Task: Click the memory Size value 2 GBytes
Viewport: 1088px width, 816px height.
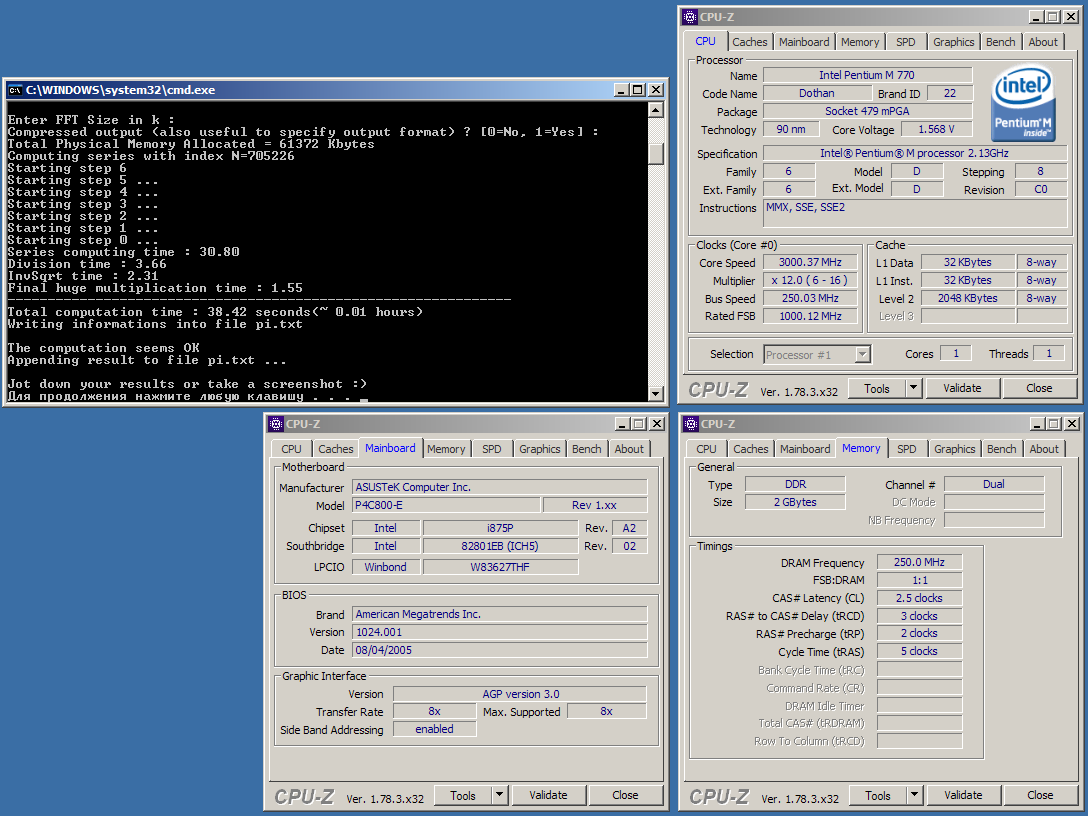Action: click(795, 502)
